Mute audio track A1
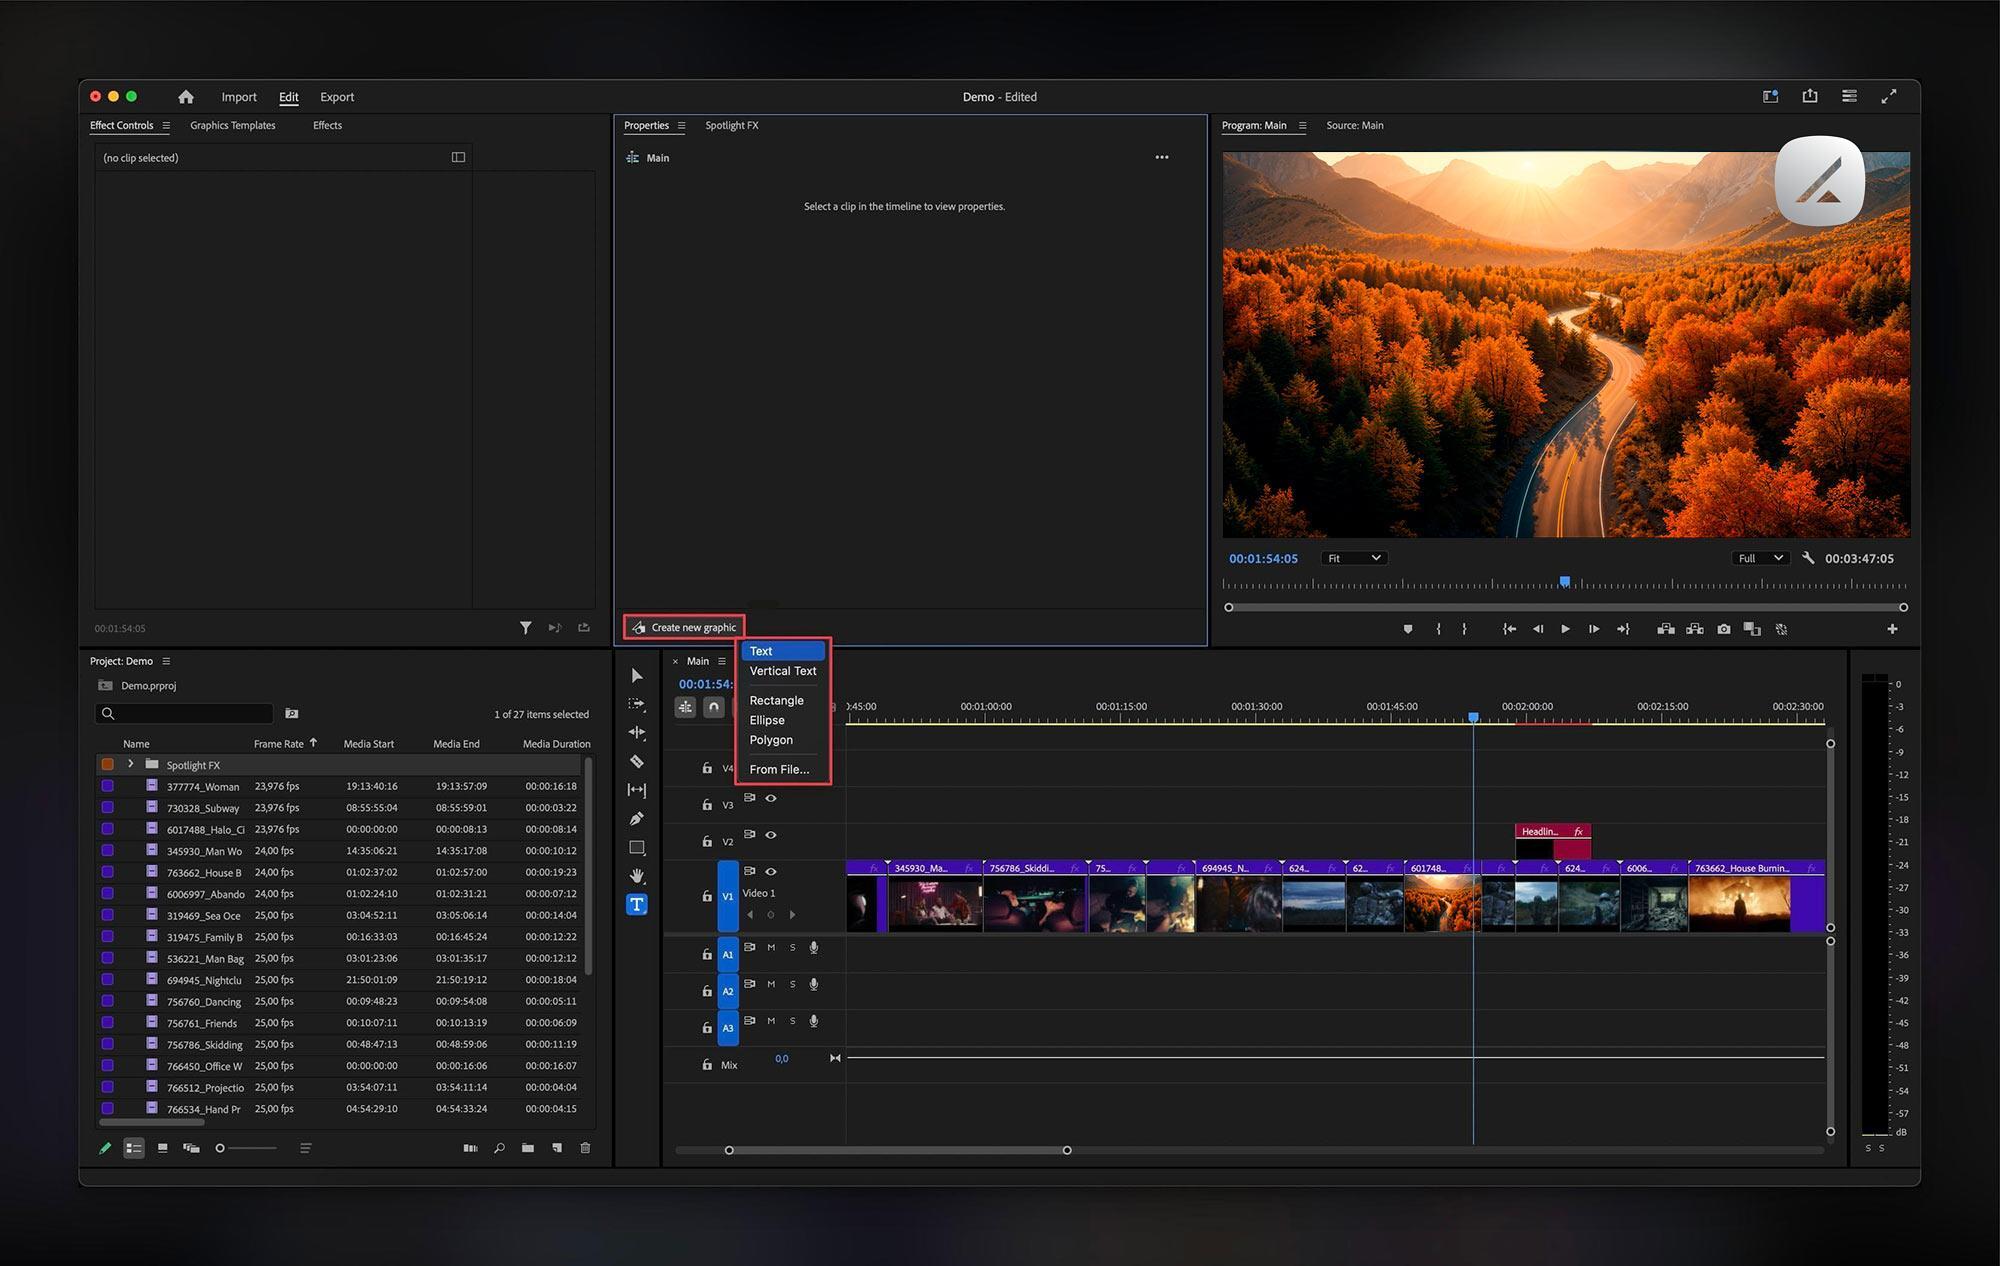This screenshot has height=1266, width=2000. pyautogui.click(x=771, y=948)
